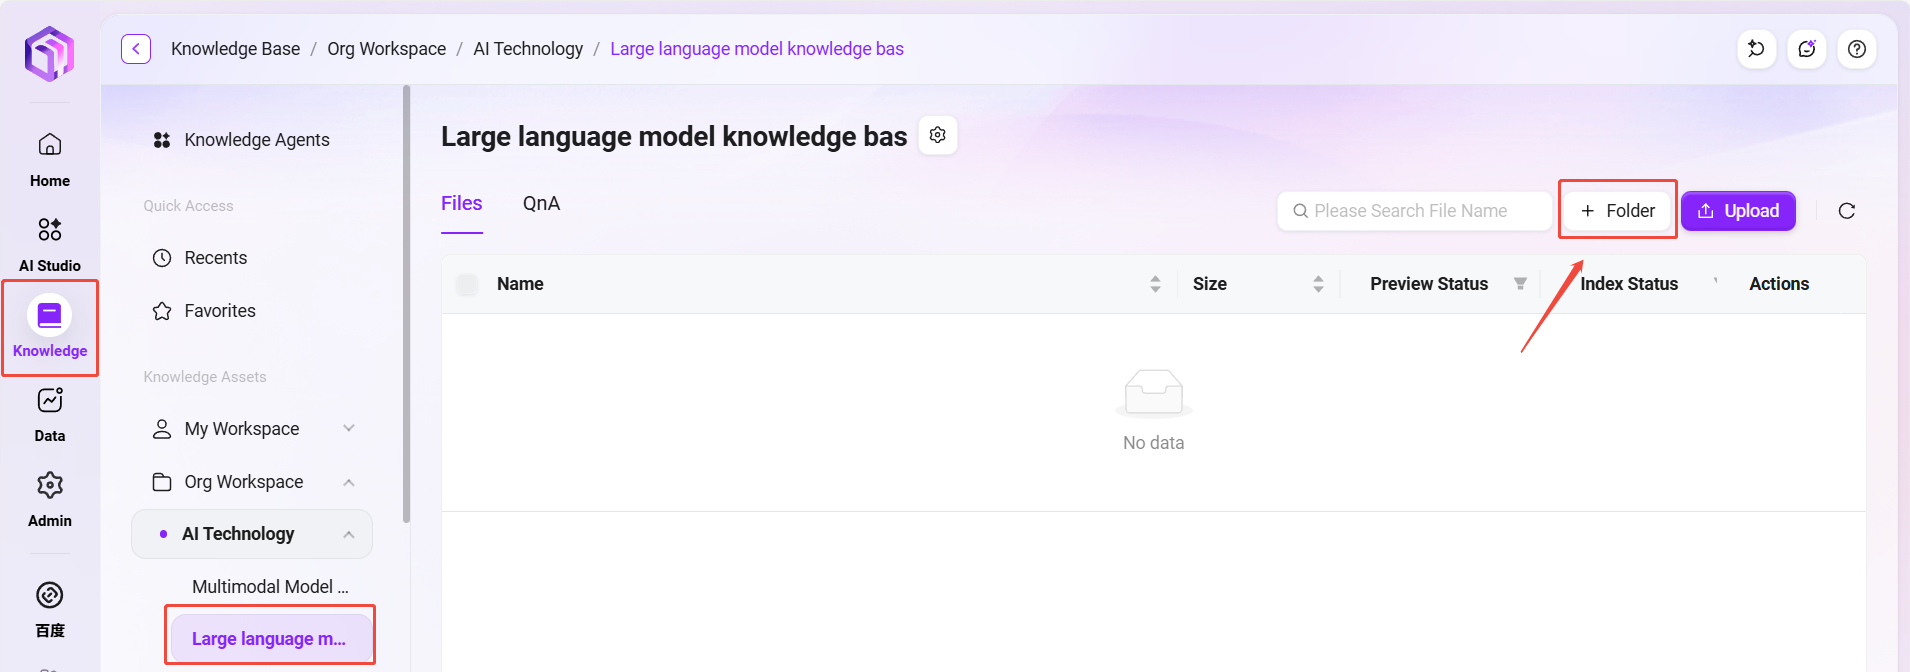Open Knowledge Agents in the side panel
1910x672 pixels.
(256, 140)
